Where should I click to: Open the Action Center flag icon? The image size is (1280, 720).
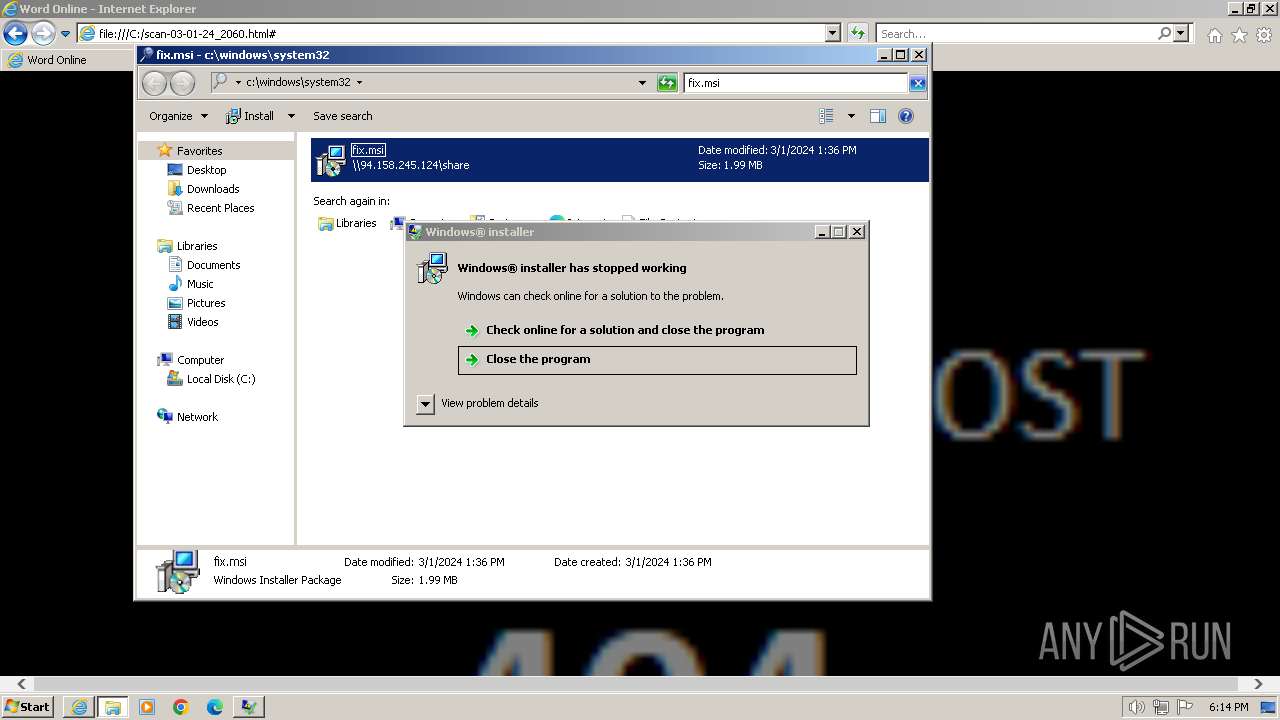point(1185,707)
